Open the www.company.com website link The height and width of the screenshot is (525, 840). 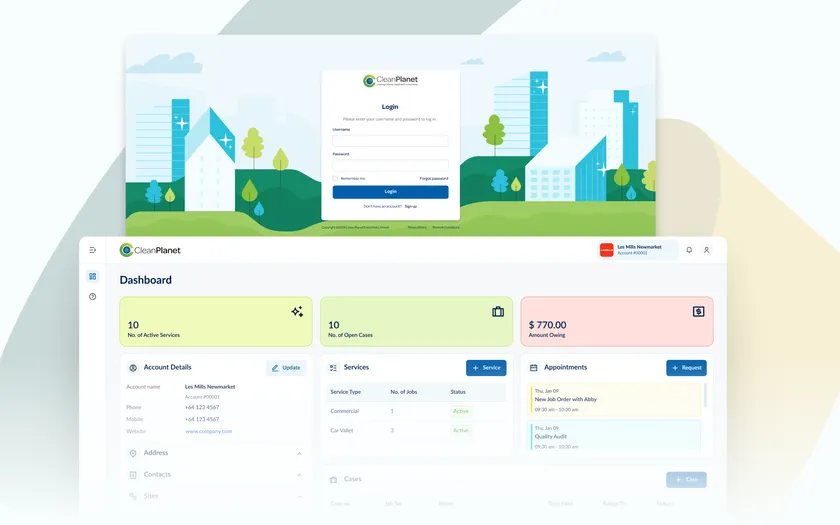point(208,431)
